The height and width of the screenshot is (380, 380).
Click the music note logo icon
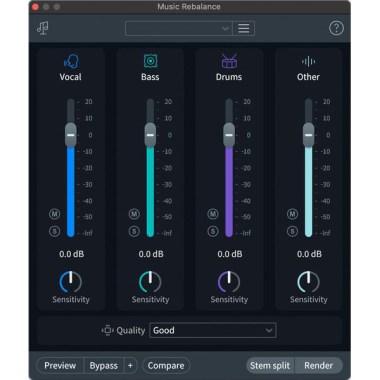(x=42, y=28)
